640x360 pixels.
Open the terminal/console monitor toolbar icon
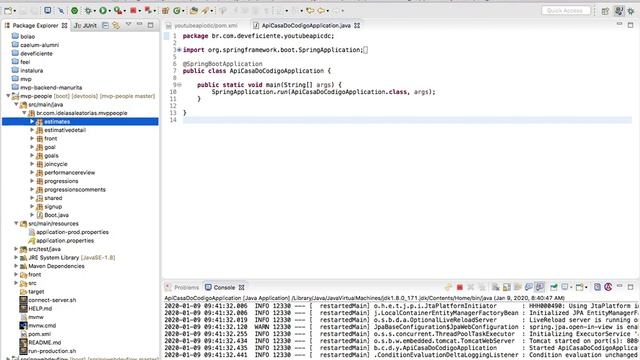click(48, 10)
